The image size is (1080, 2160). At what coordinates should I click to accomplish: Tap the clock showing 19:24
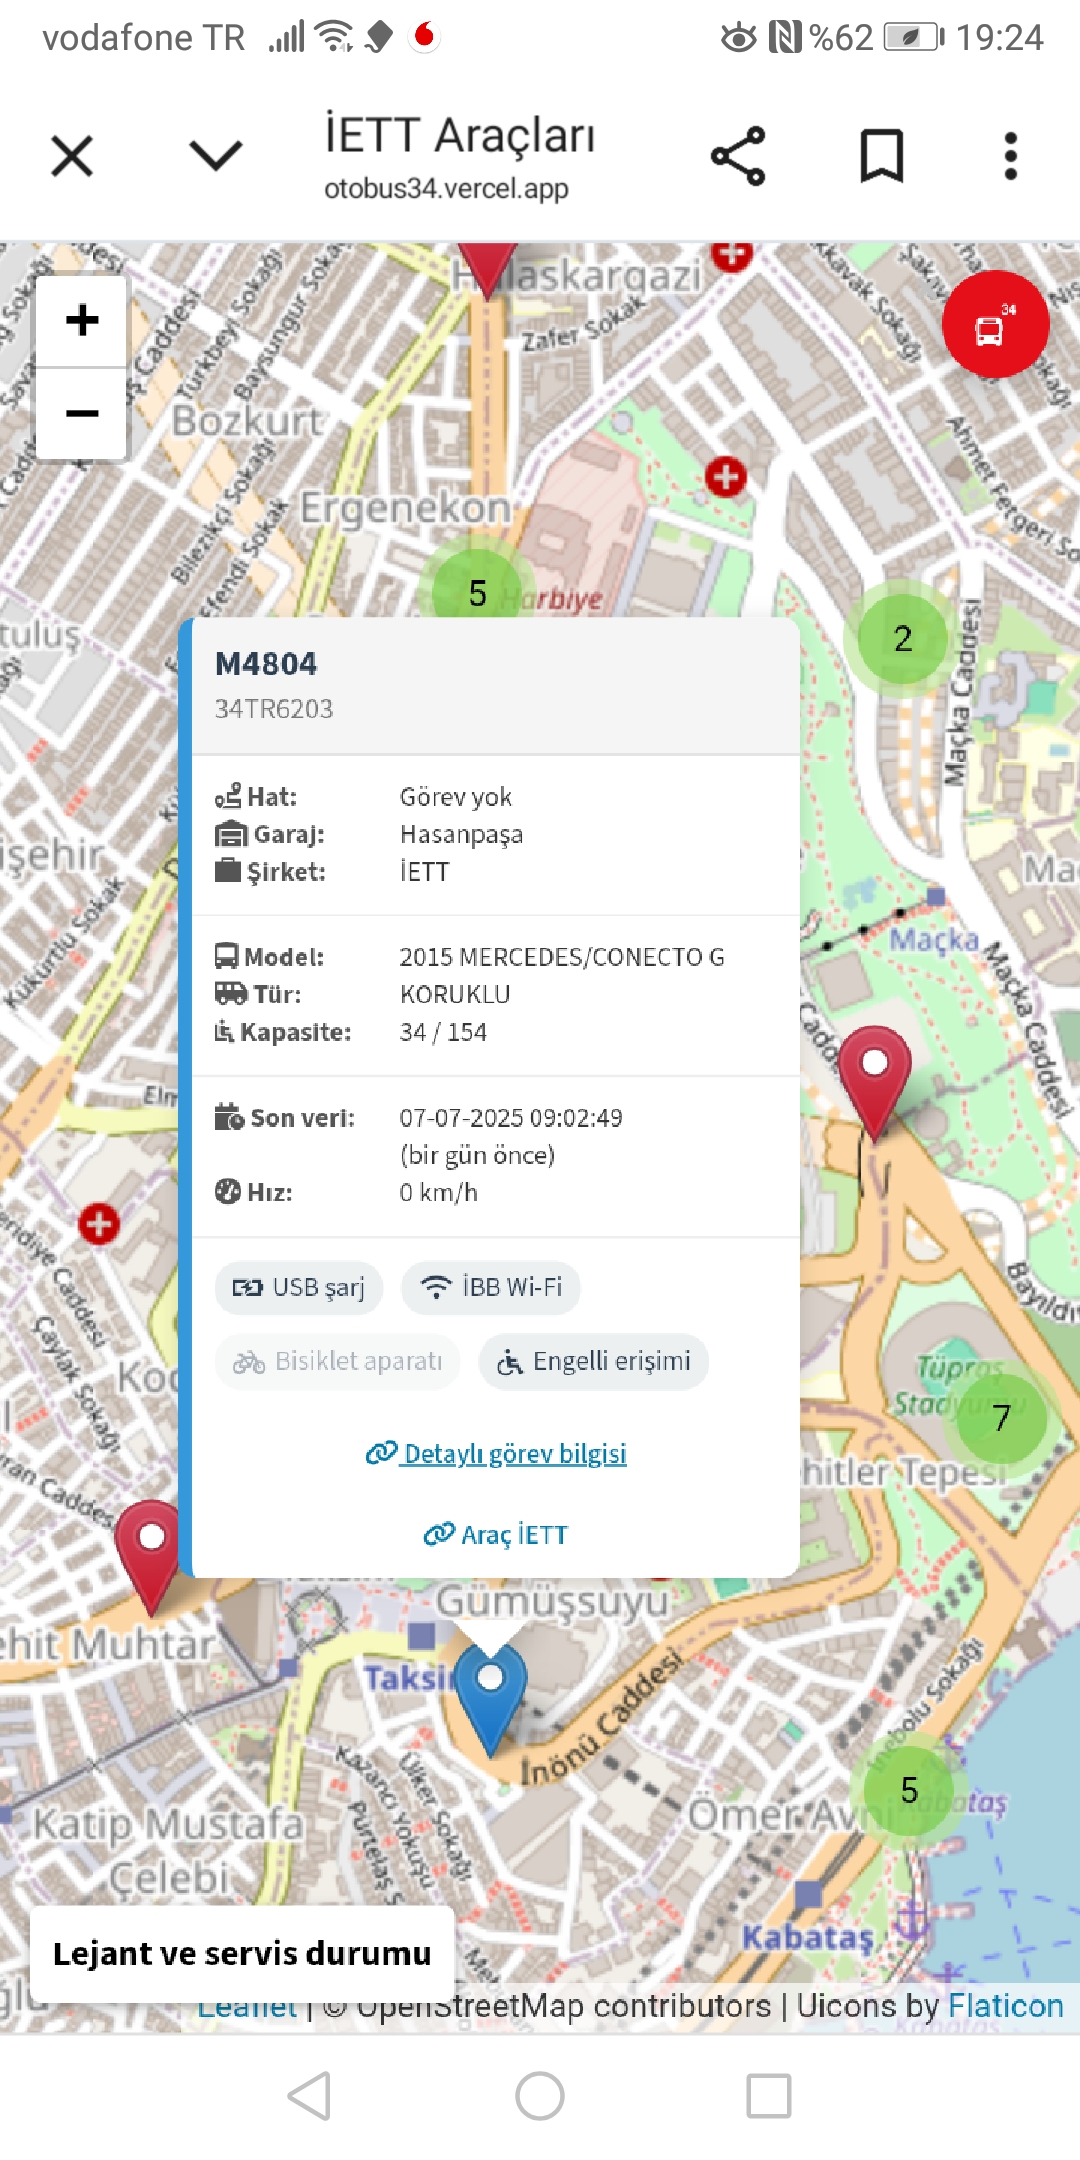point(1000,38)
